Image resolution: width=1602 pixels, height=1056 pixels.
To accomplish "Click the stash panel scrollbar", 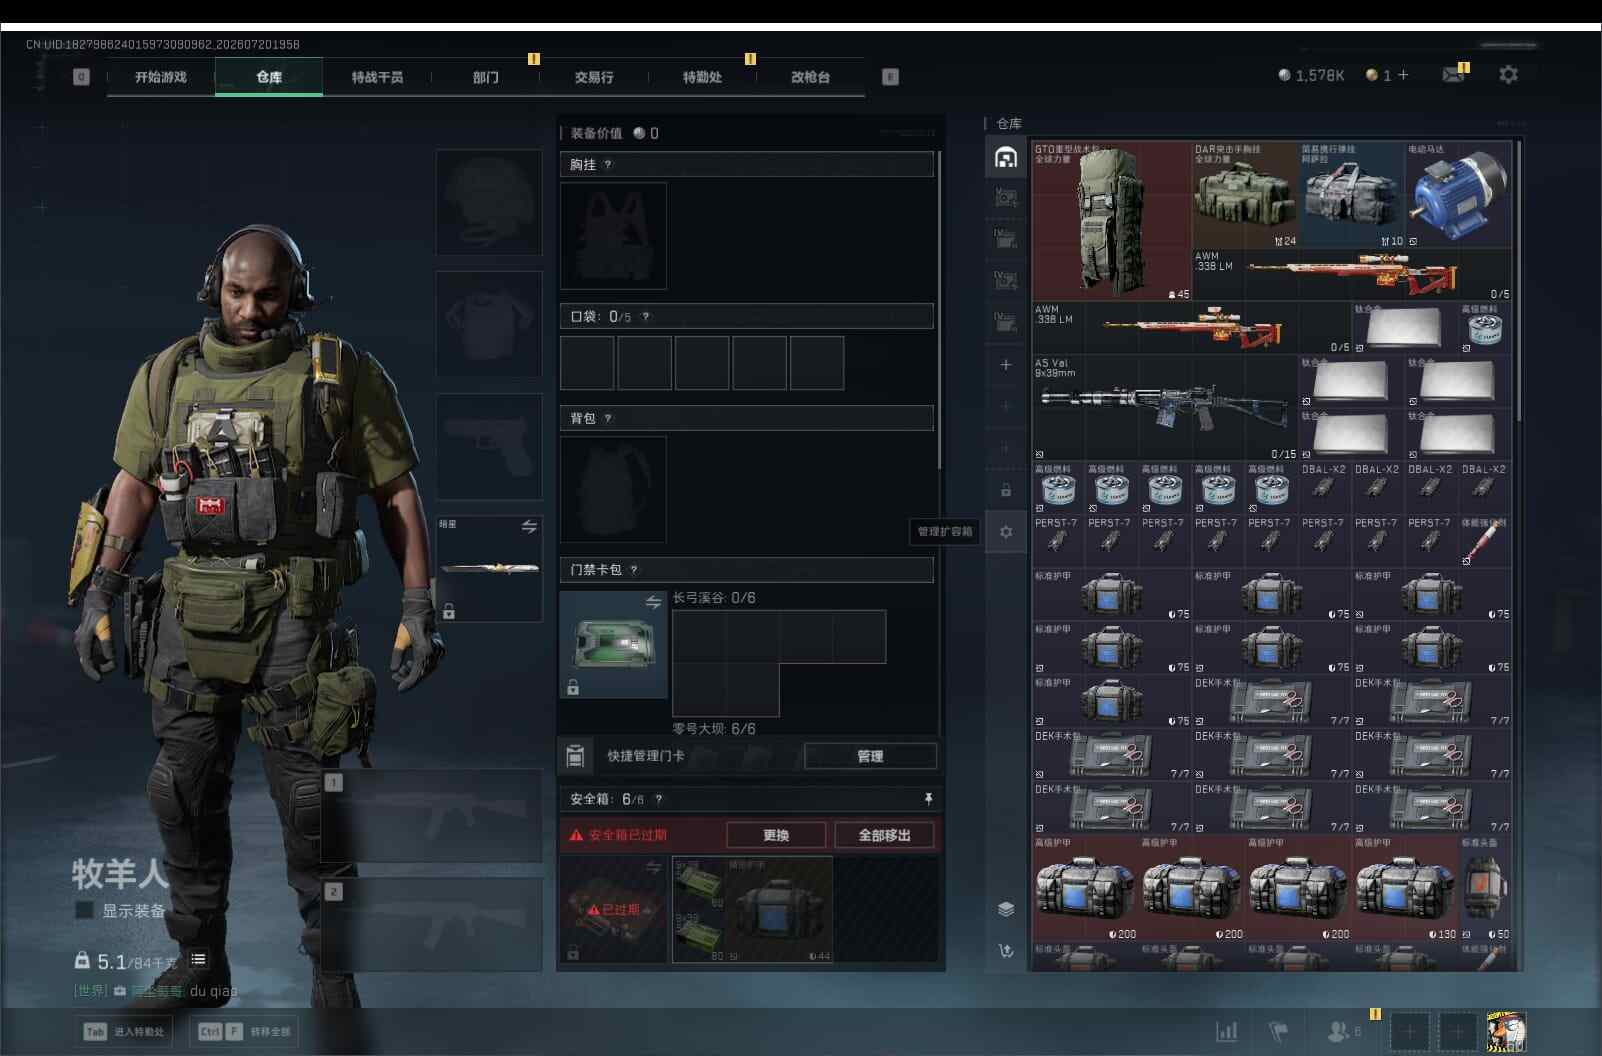I will coord(1519,280).
